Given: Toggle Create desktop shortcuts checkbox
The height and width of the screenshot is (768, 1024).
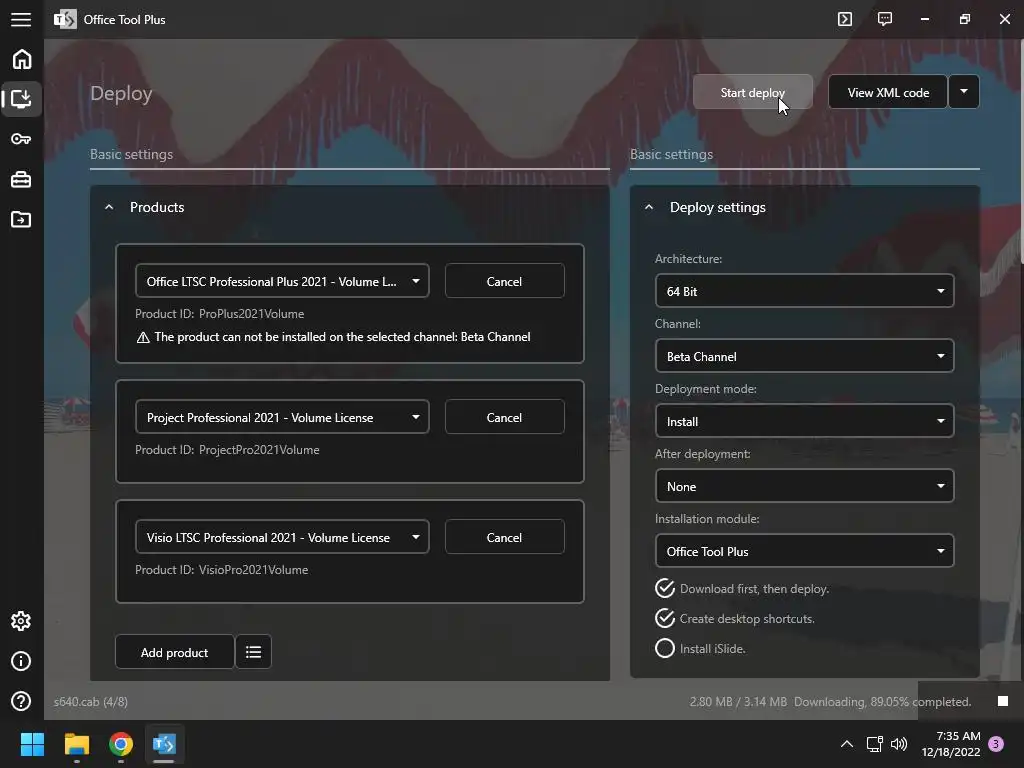Looking at the screenshot, I should 665,618.
